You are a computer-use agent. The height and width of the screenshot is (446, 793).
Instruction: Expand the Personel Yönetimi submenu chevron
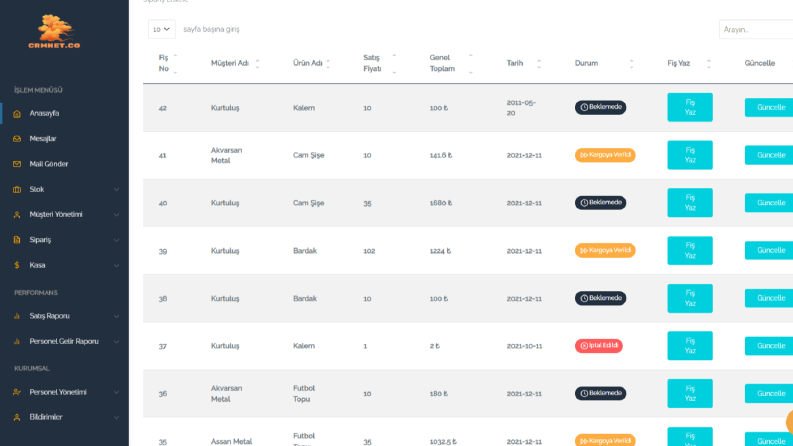click(x=116, y=392)
